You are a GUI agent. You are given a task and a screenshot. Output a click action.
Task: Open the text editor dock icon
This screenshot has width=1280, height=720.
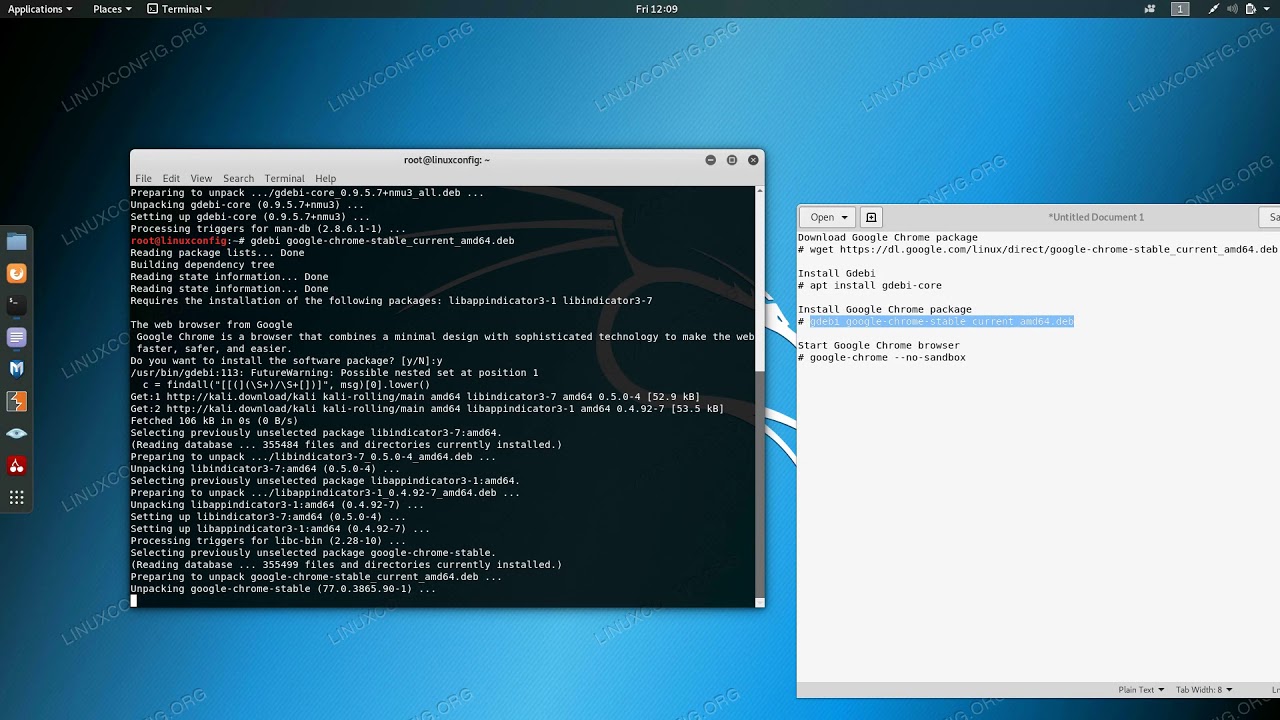coord(16,337)
